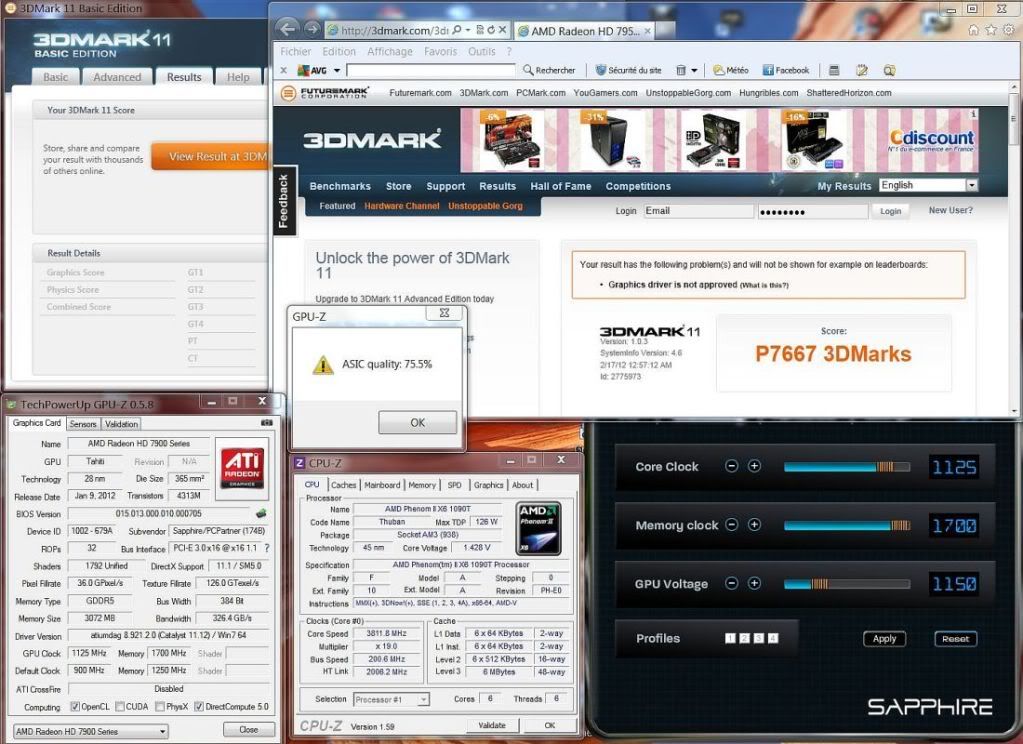
Task: Switch to the GPU-Z Sensors tab
Action: [x=83, y=424]
